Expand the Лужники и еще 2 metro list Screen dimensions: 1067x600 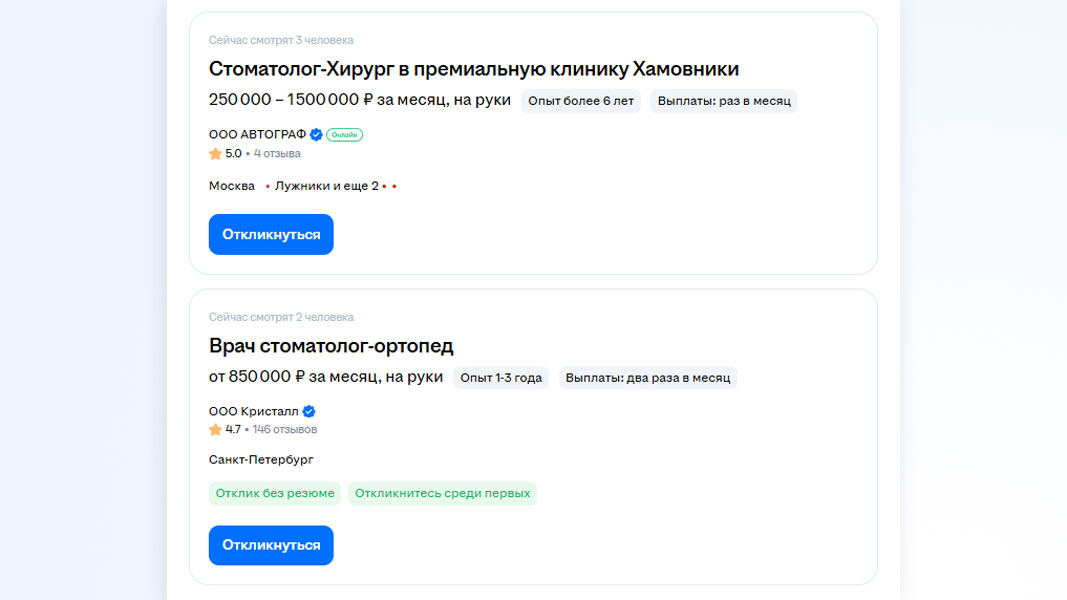click(x=326, y=186)
